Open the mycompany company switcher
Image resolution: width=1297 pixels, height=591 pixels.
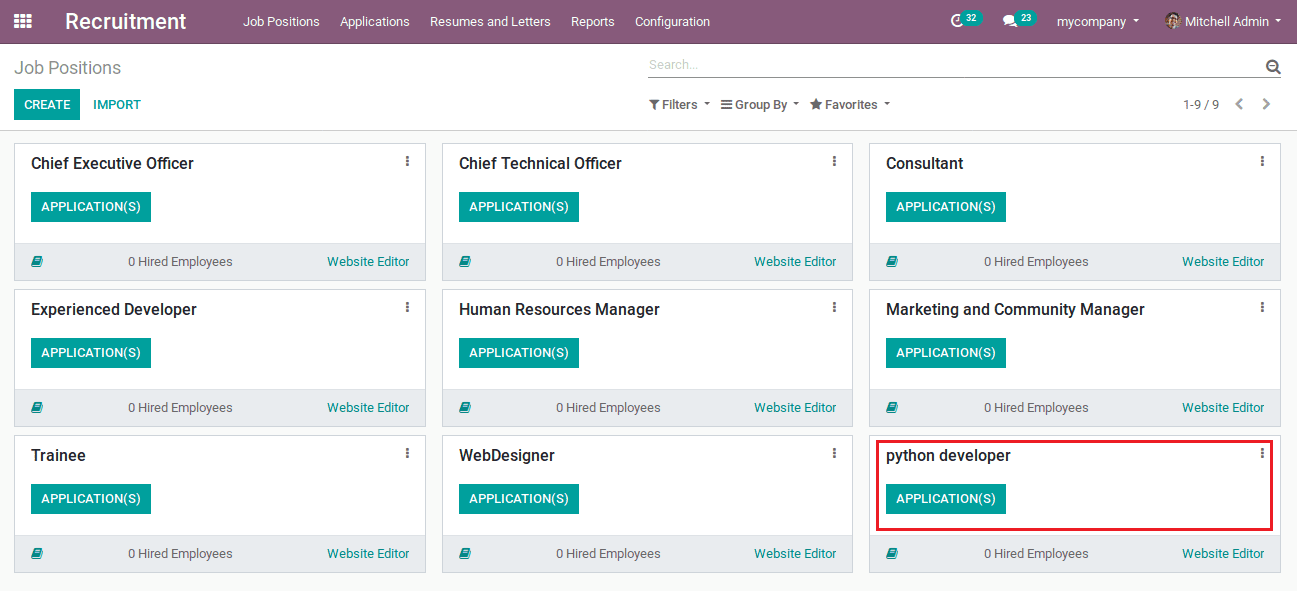click(x=1098, y=21)
